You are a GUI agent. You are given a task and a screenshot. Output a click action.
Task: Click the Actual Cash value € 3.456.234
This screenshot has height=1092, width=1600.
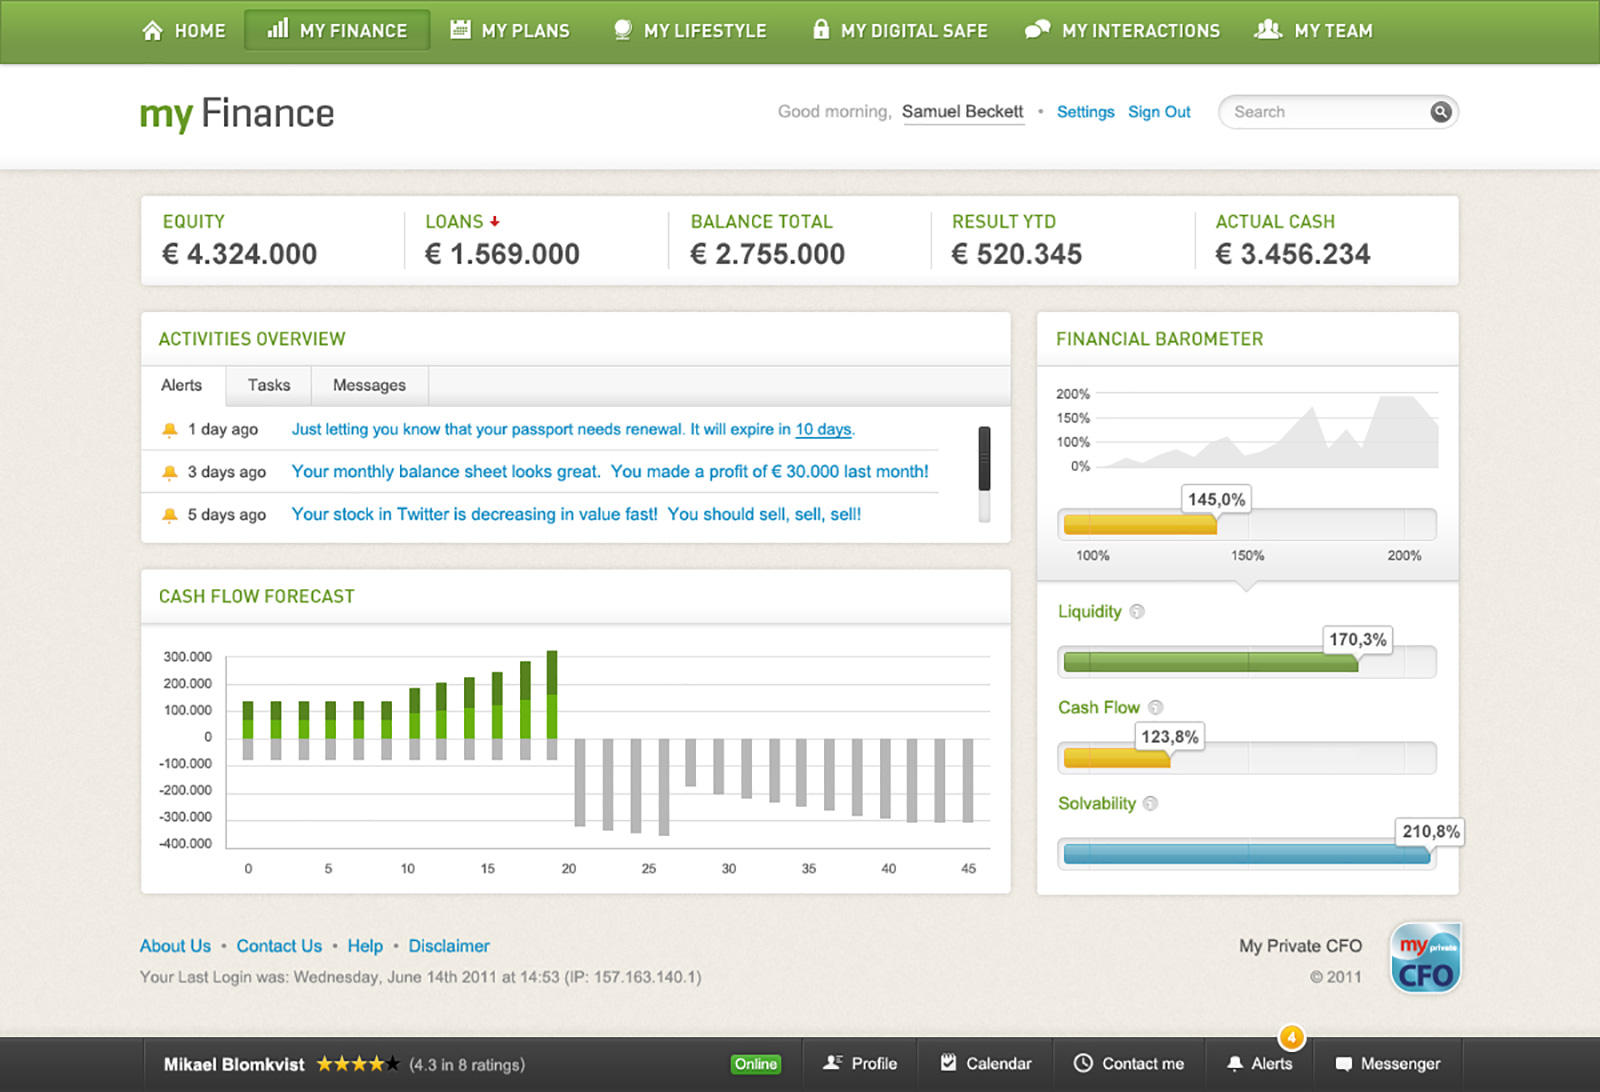coord(1293,254)
